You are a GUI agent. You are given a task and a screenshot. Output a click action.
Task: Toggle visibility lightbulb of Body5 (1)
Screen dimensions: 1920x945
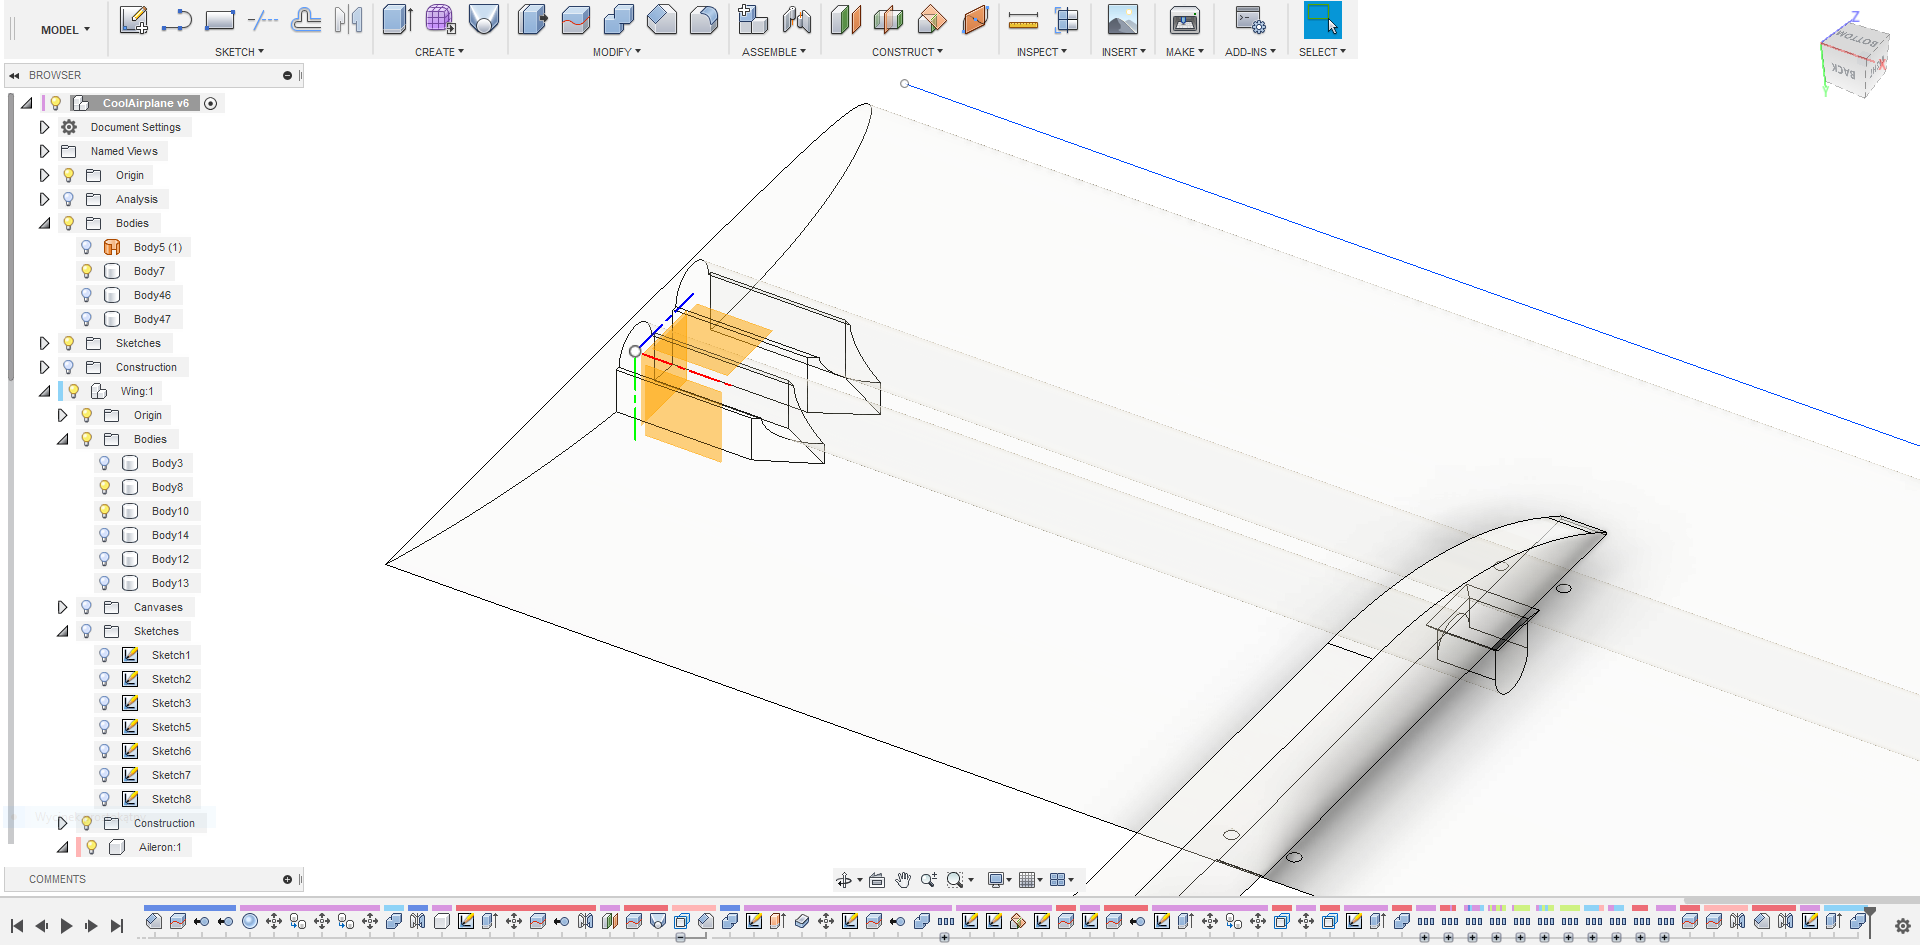click(x=86, y=247)
